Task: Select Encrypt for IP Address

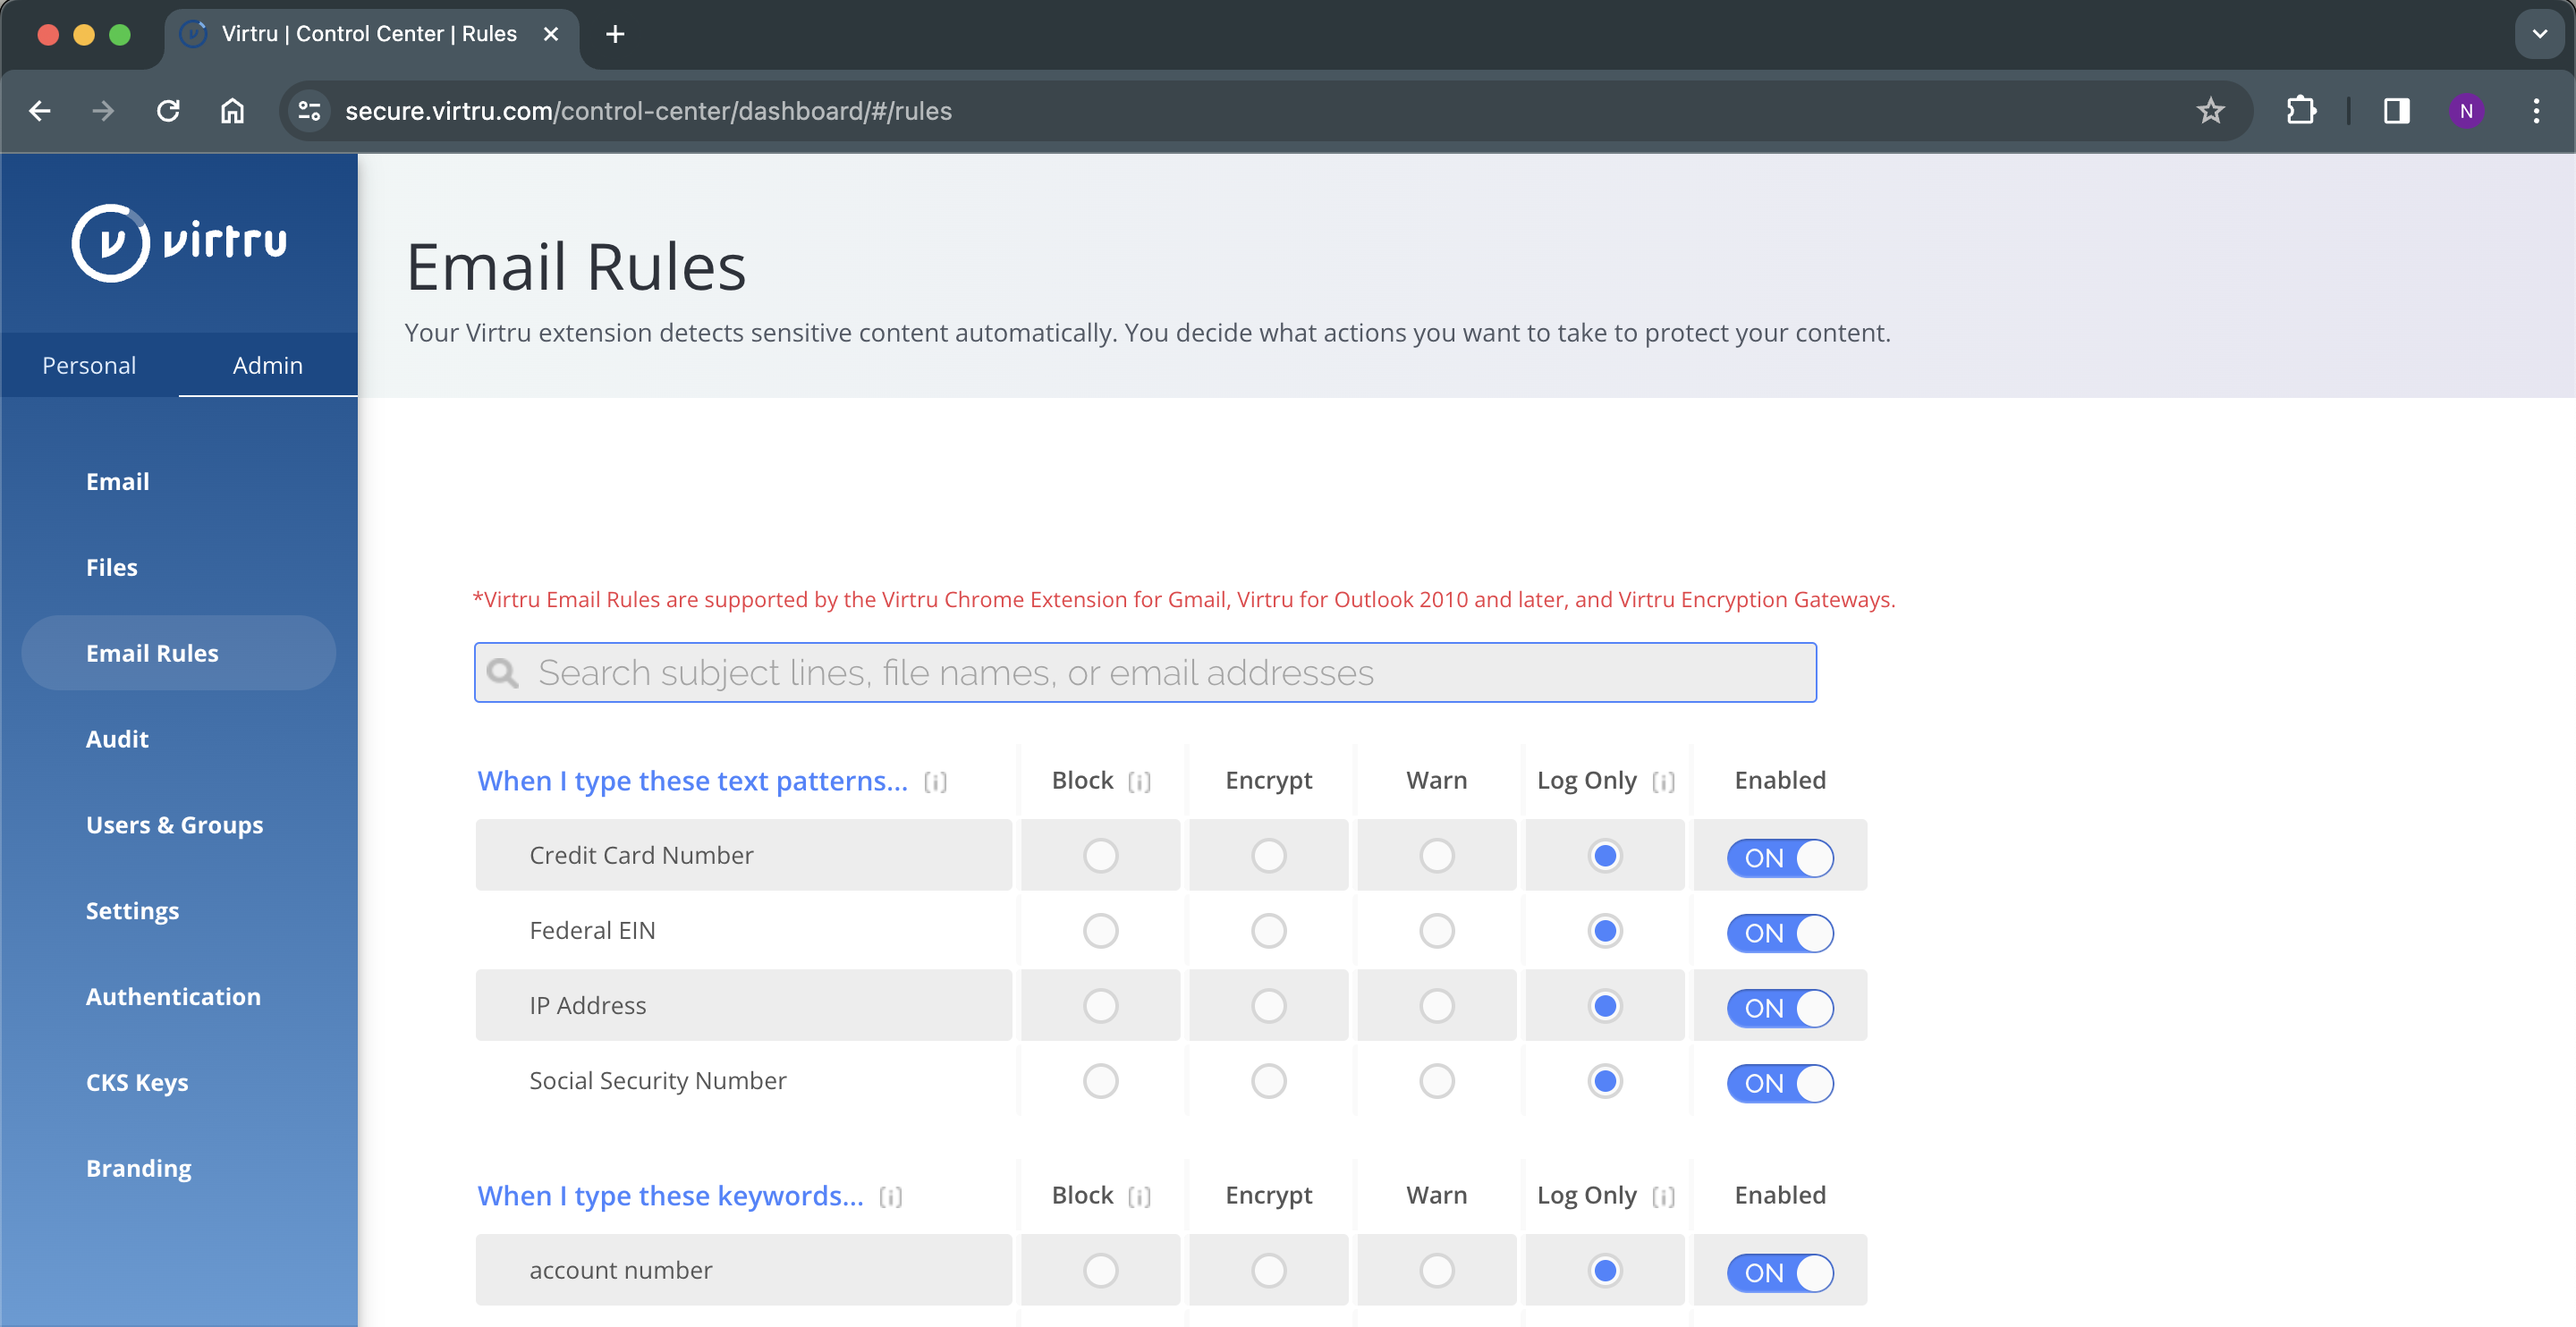Action: click(1268, 1006)
